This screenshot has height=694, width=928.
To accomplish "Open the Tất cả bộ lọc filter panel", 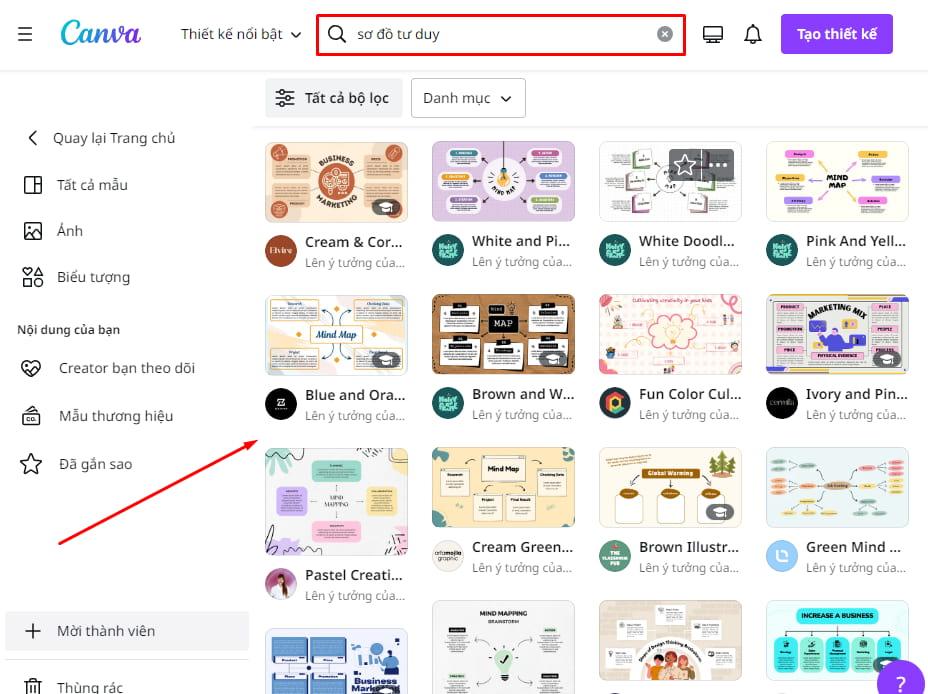I will pyautogui.click(x=333, y=98).
